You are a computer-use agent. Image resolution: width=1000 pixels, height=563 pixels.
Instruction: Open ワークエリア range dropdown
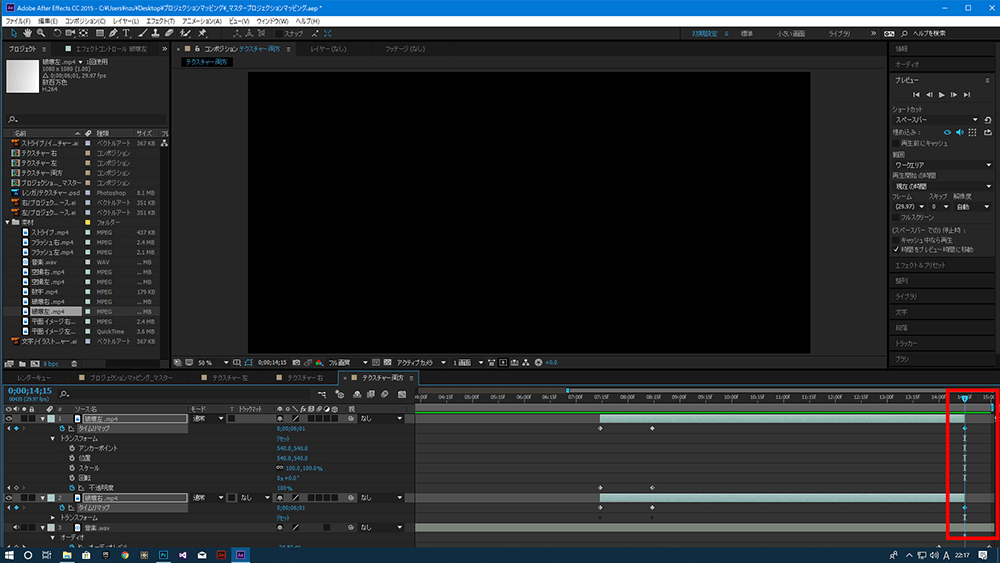coord(942,164)
